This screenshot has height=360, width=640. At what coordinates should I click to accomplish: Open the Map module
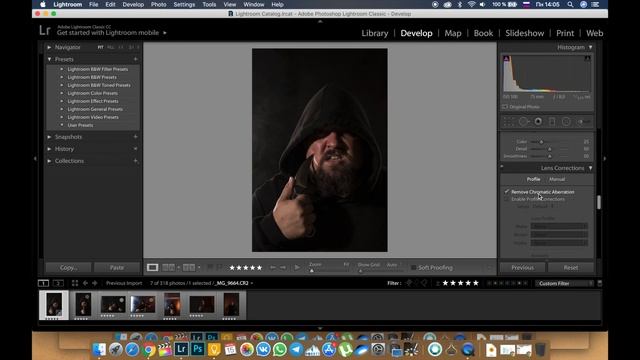(x=453, y=33)
